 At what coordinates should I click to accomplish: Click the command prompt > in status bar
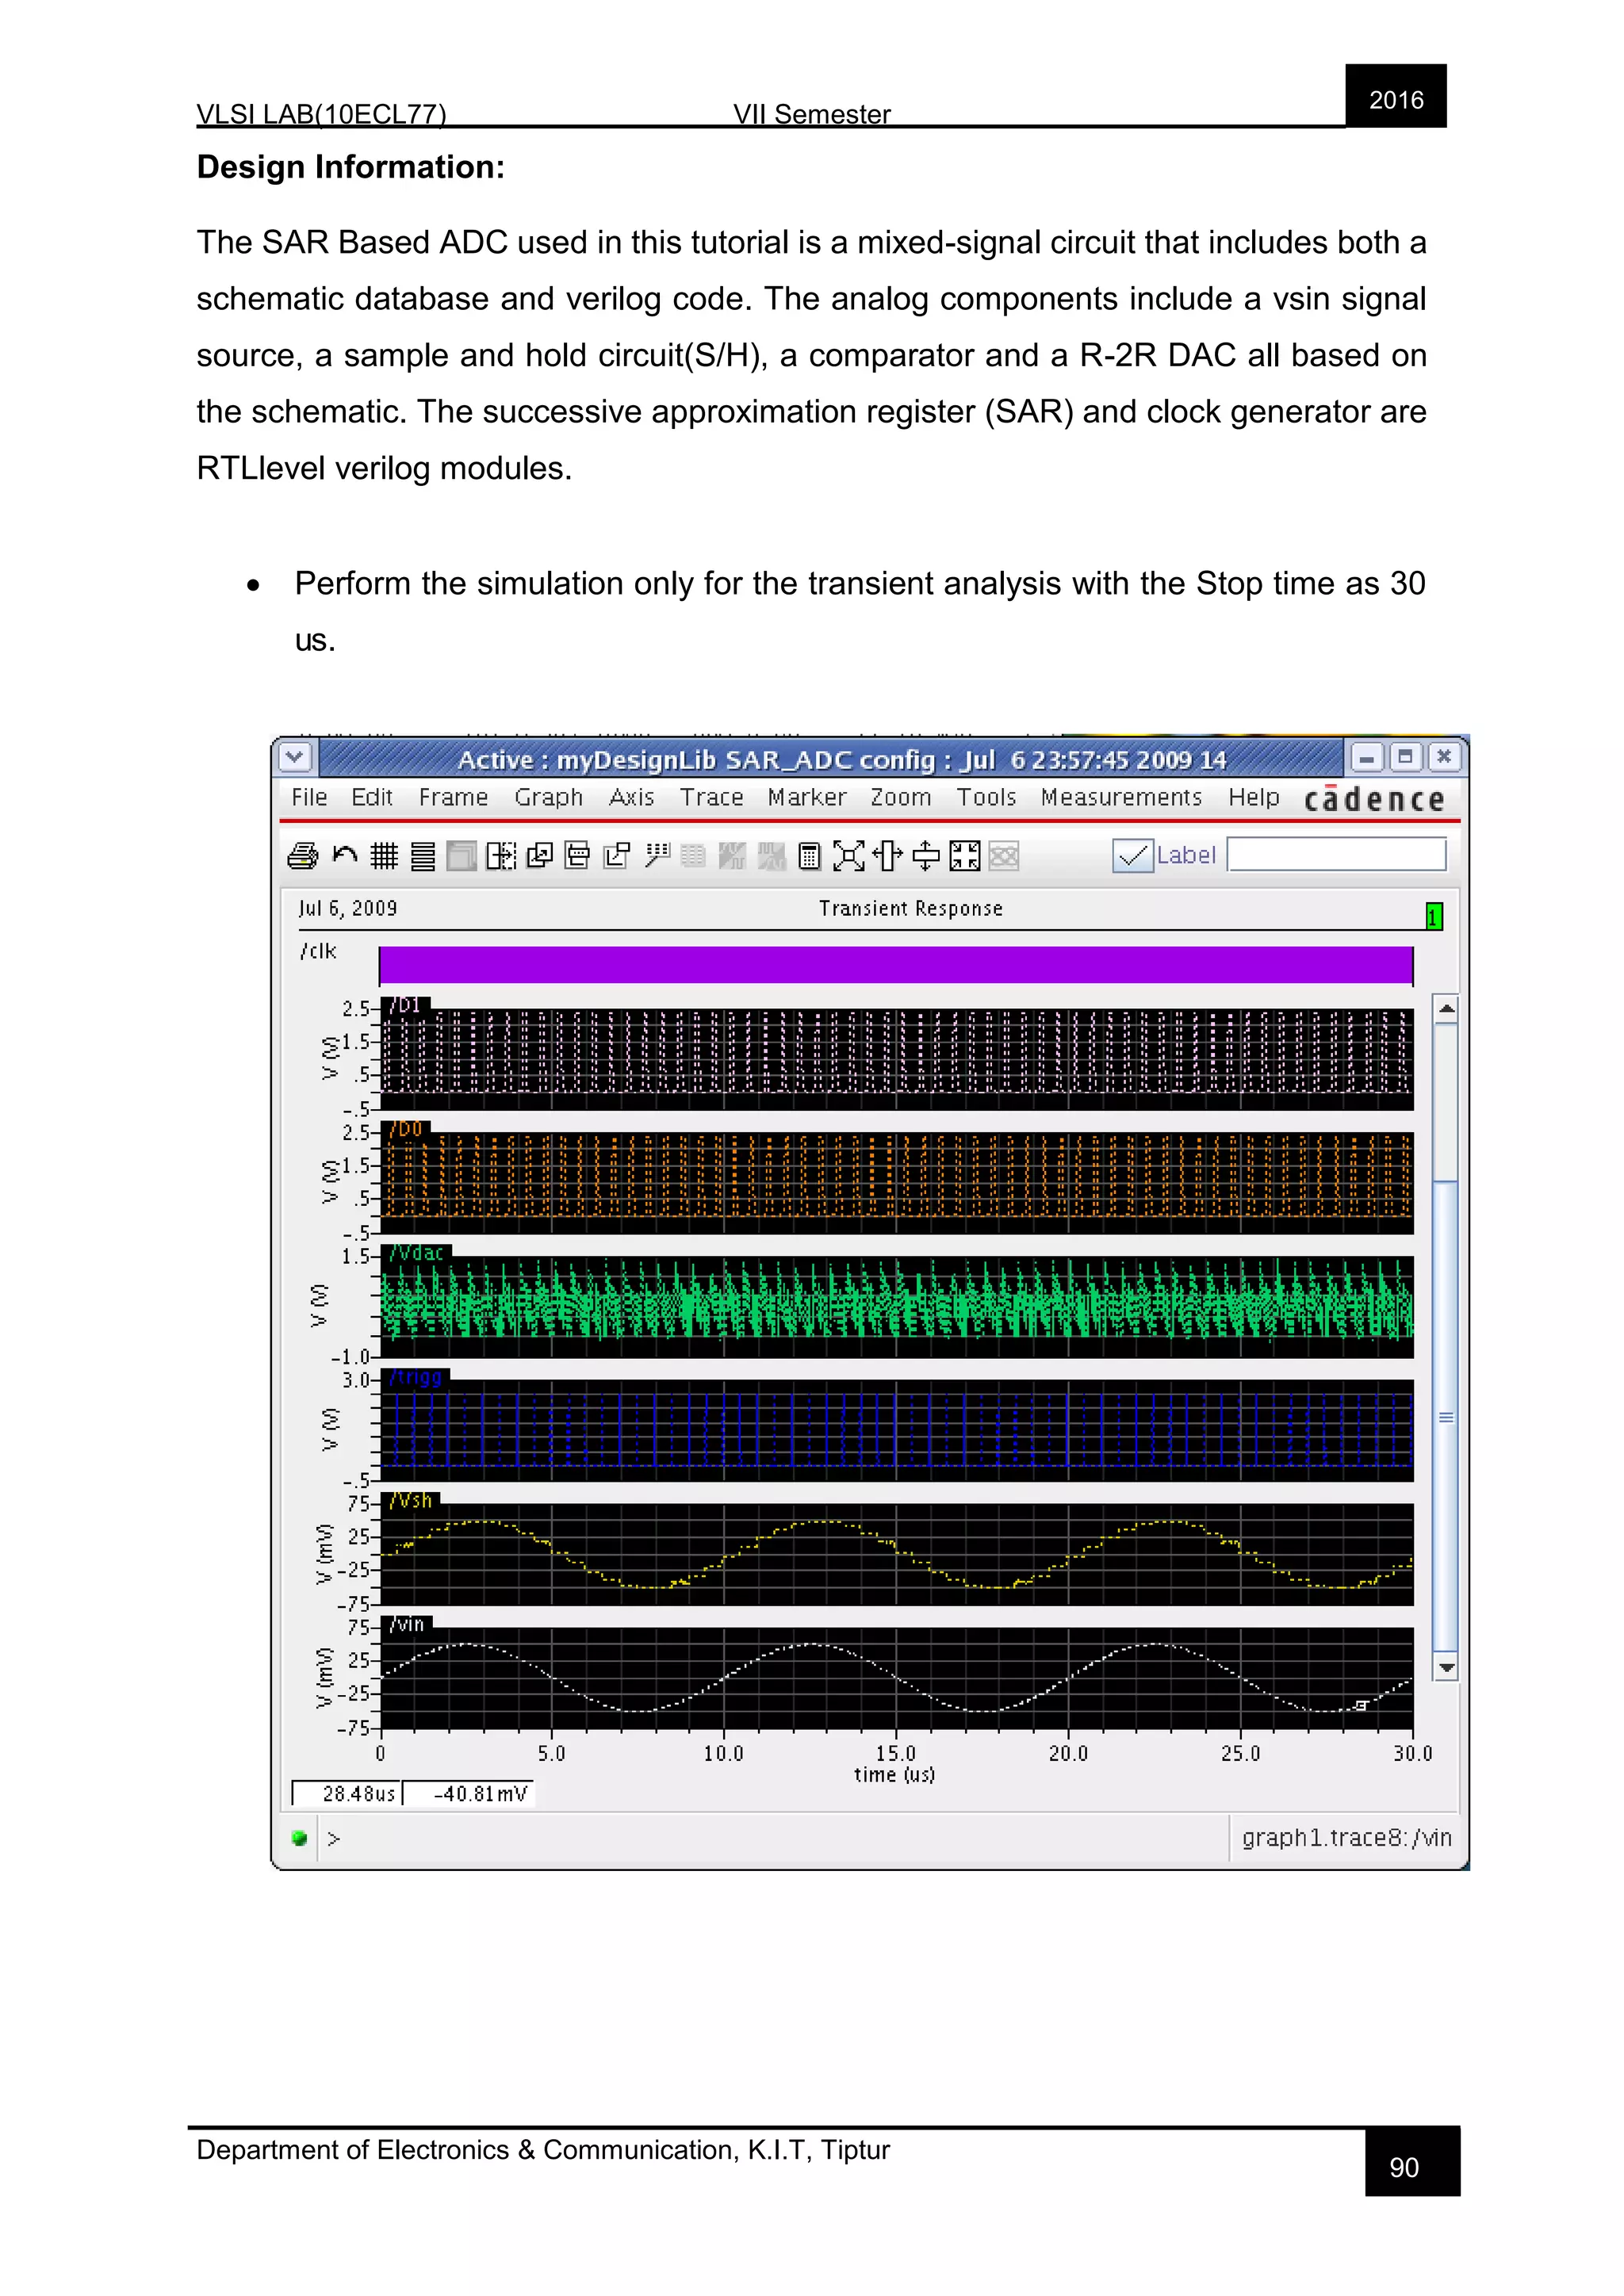pos(334,1838)
